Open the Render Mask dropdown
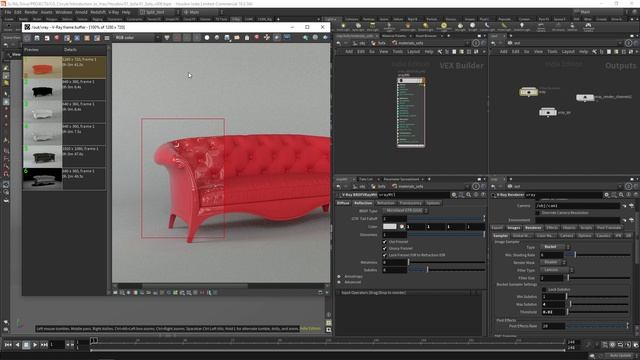Screen dimensions: 640x360 click(x=553, y=262)
